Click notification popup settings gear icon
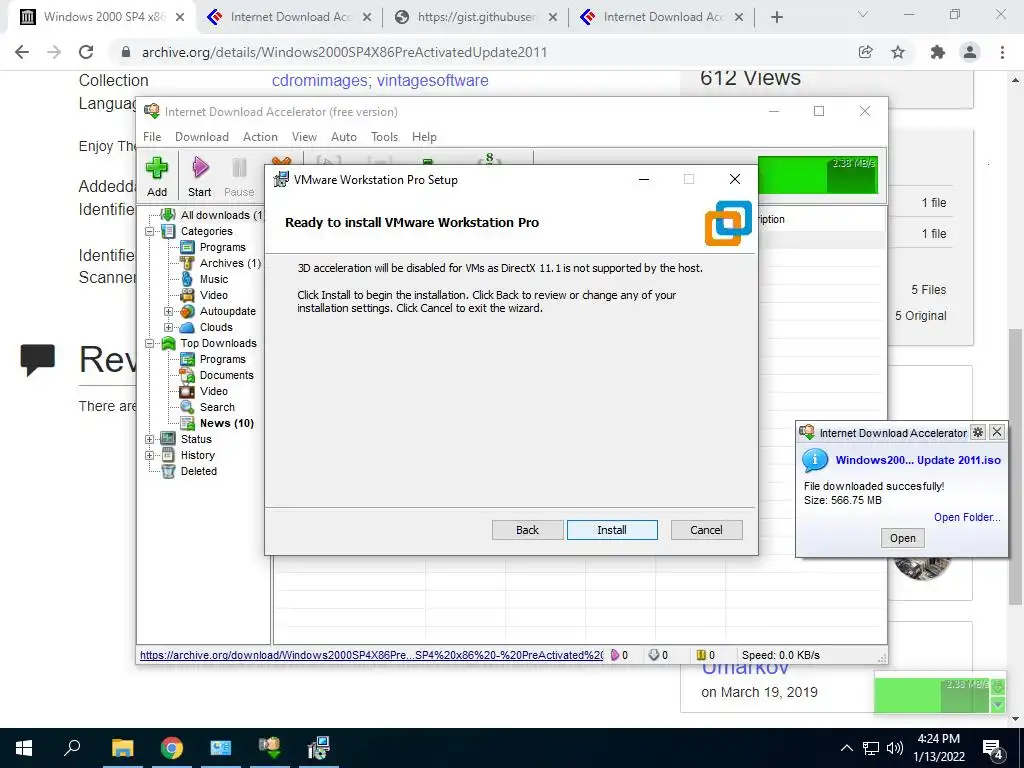The width and height of the screenshot is (1024, 768). 978,432
